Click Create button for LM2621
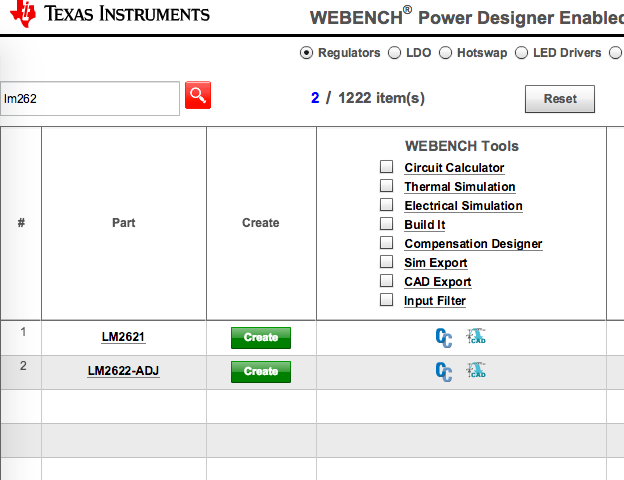Screen dimensions: 624x480 [261, 338]
